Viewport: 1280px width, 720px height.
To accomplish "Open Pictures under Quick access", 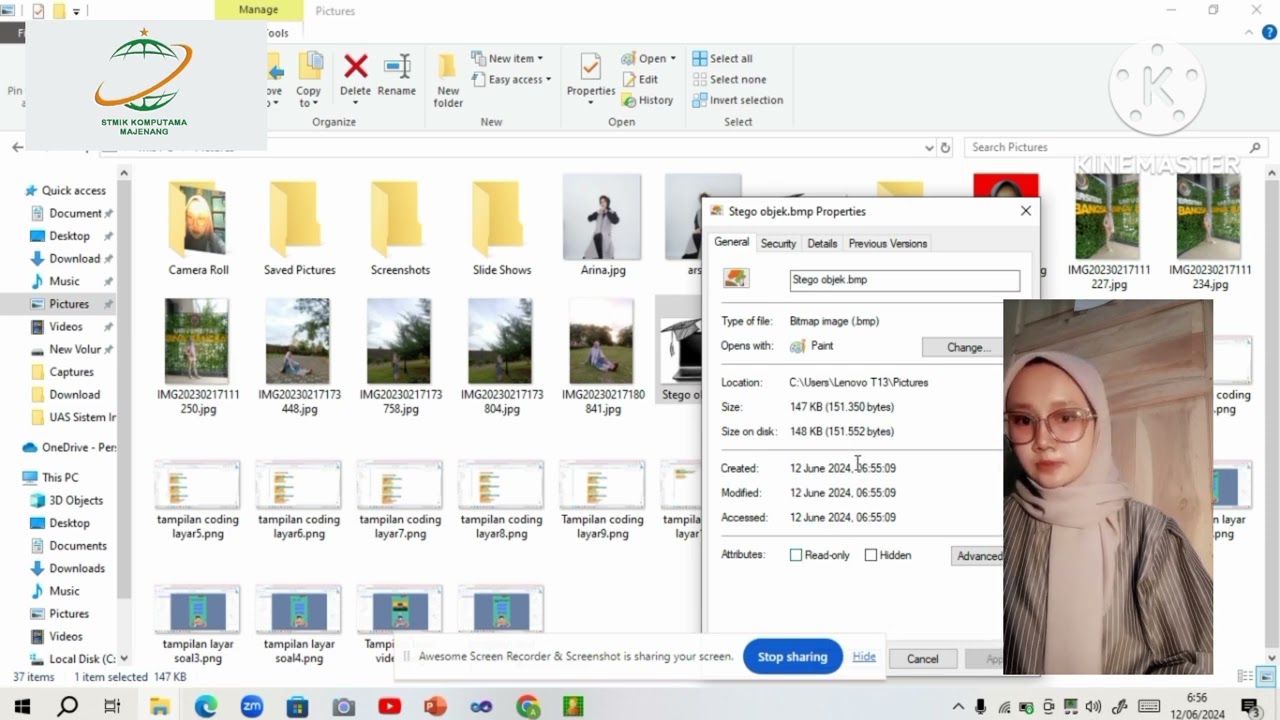I will pyautogui.click(x=69, y=304).
